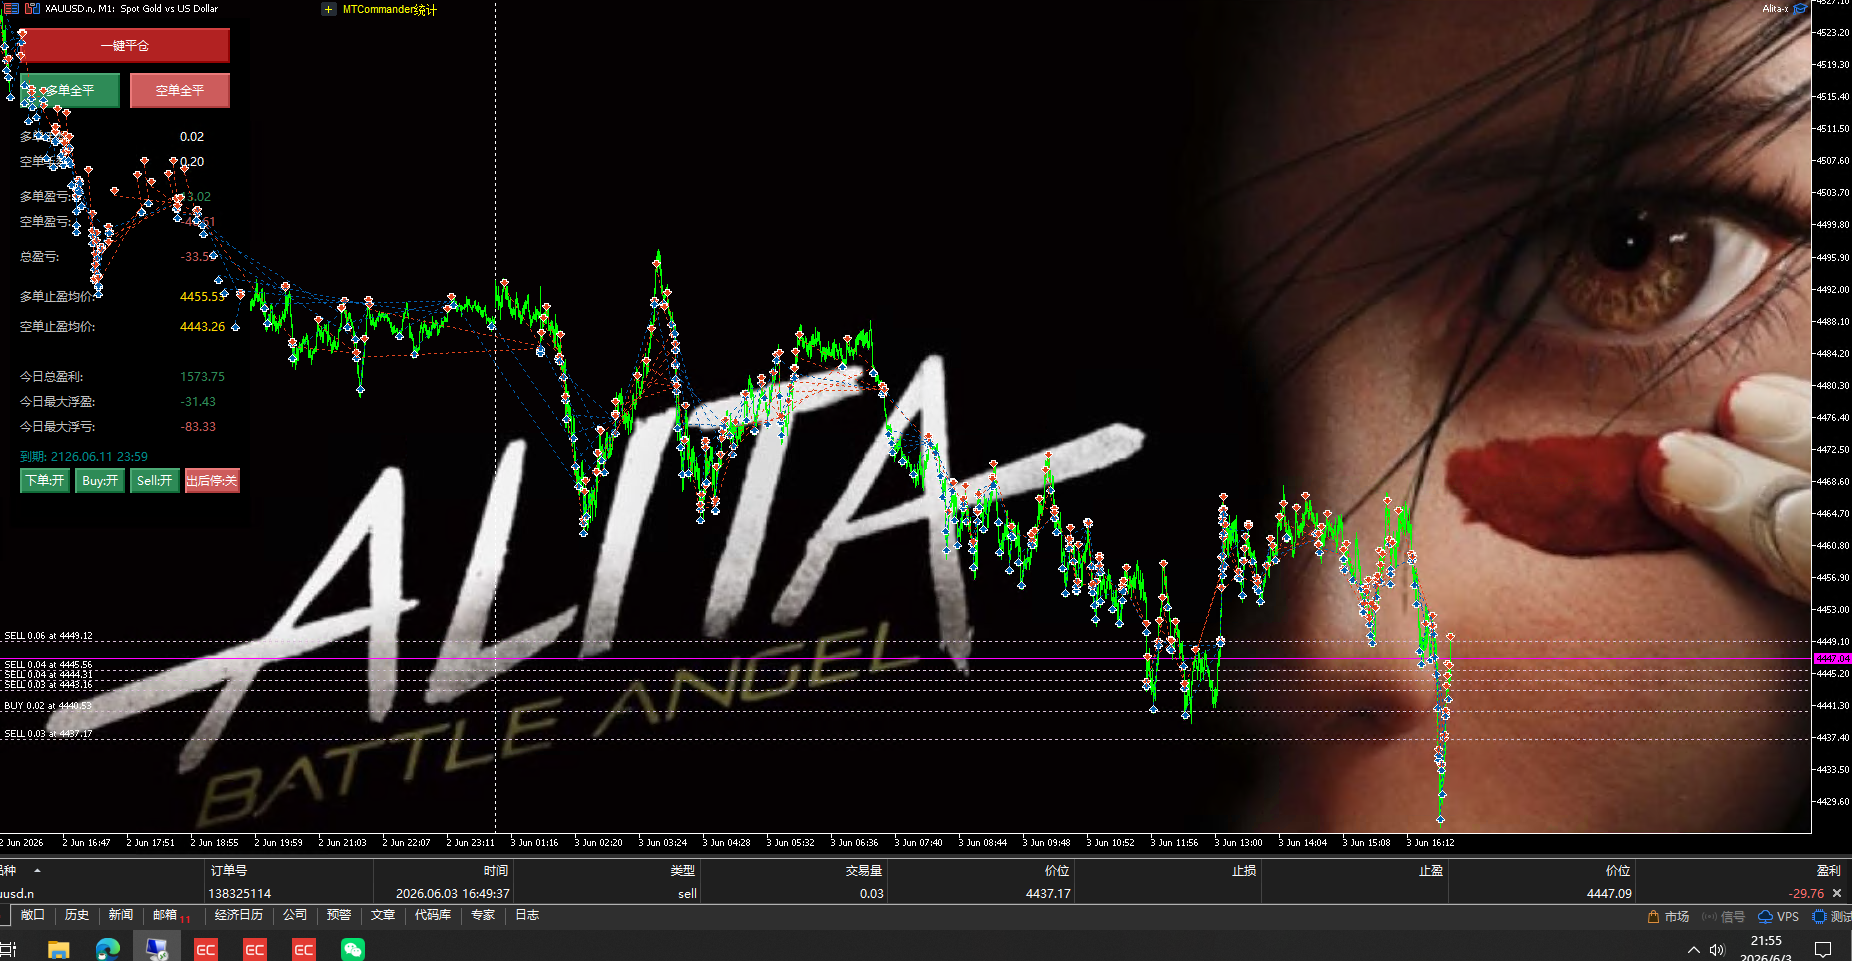Show hidden system tray icons
1852x961 pixels.
coord(1693,949)
